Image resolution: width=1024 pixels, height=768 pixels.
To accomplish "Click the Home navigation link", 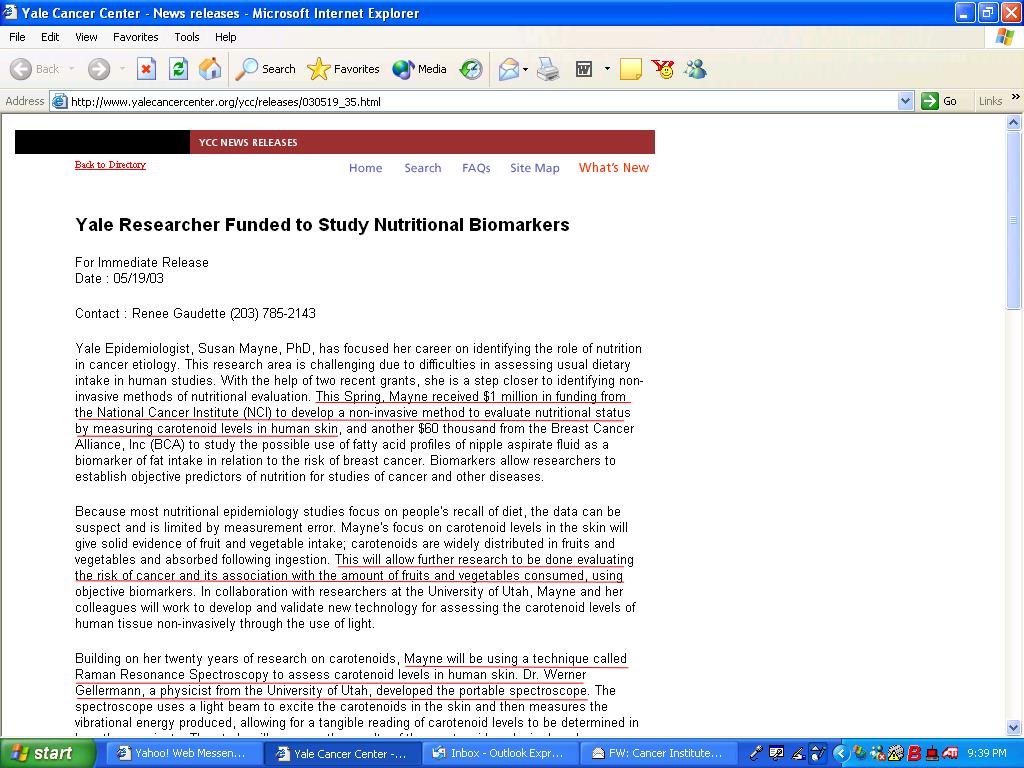I will point(366,168).
